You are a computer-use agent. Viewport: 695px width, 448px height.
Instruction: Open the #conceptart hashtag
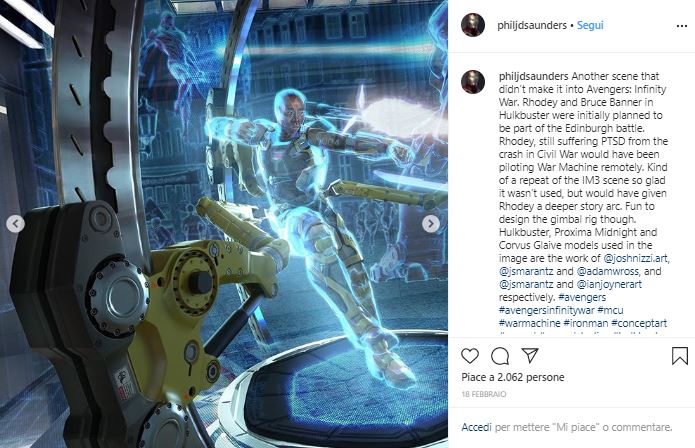(x=639, y=323)
